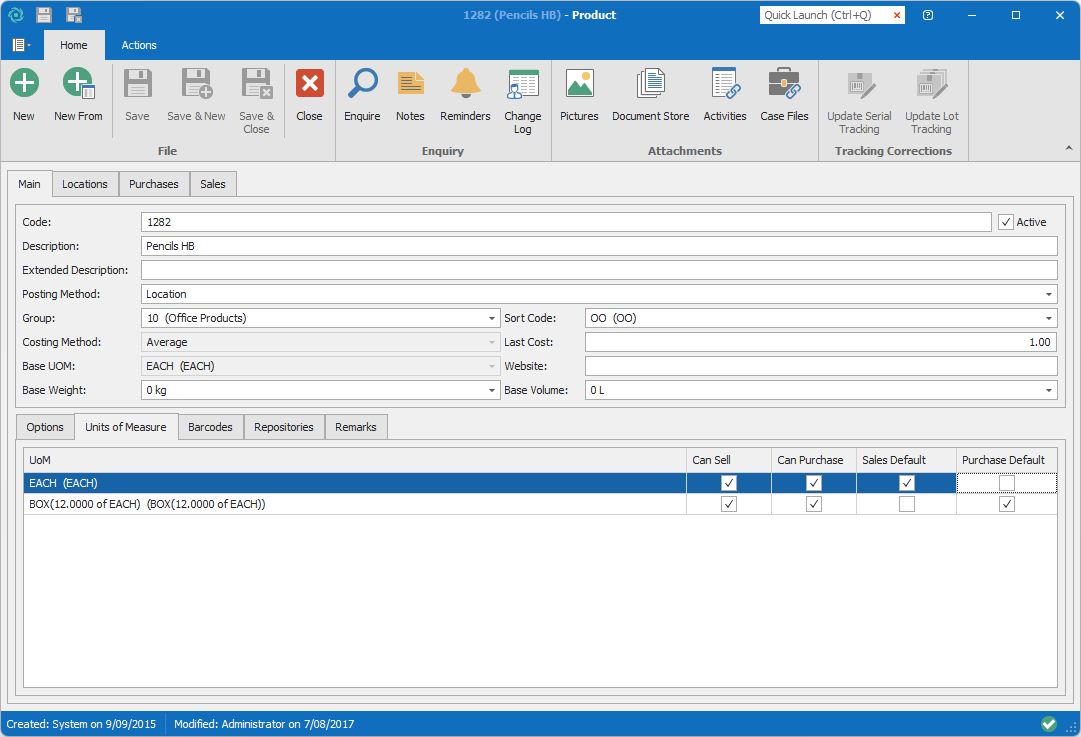1081x737 pixels.
Task: Untick the Active checkbox
Action: 1006,222
